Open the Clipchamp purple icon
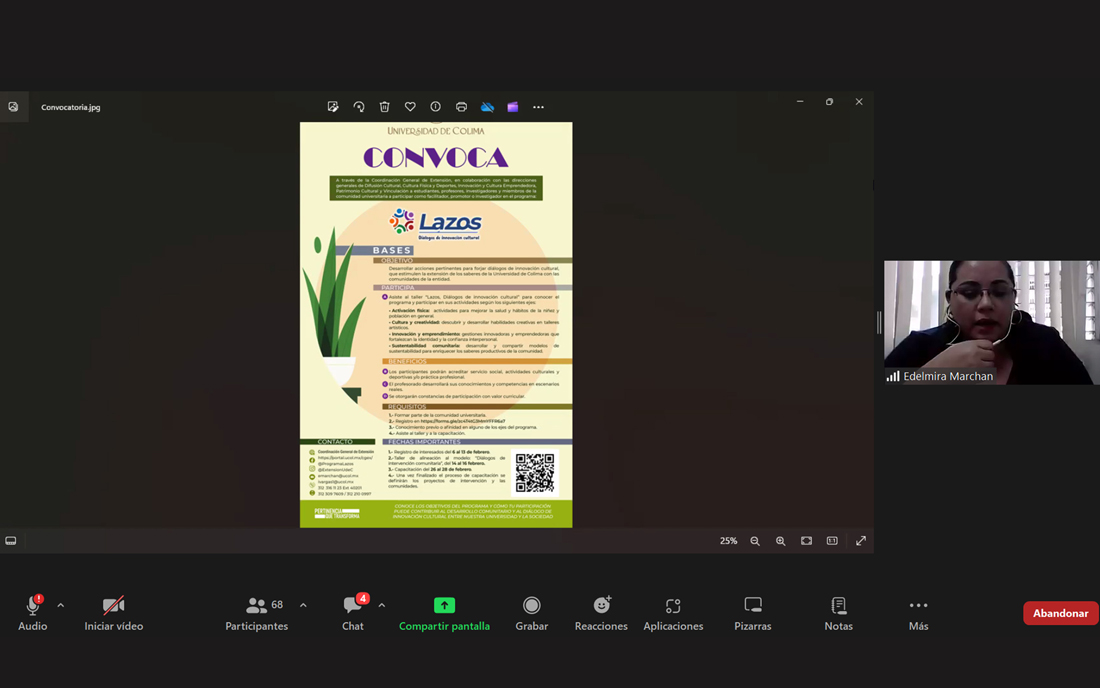The width and height of the screenshot is (1100, 688). 513,107
